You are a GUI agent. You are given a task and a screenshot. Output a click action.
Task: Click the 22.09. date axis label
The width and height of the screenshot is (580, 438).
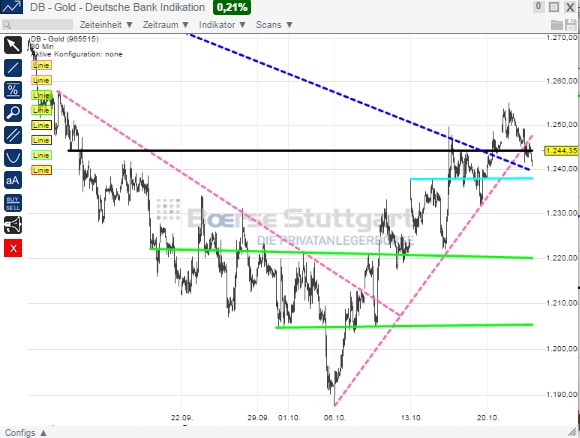182,418
